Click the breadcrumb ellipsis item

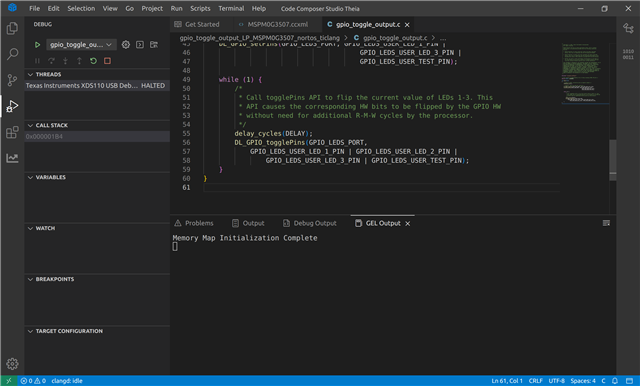[x=443, y=38]
